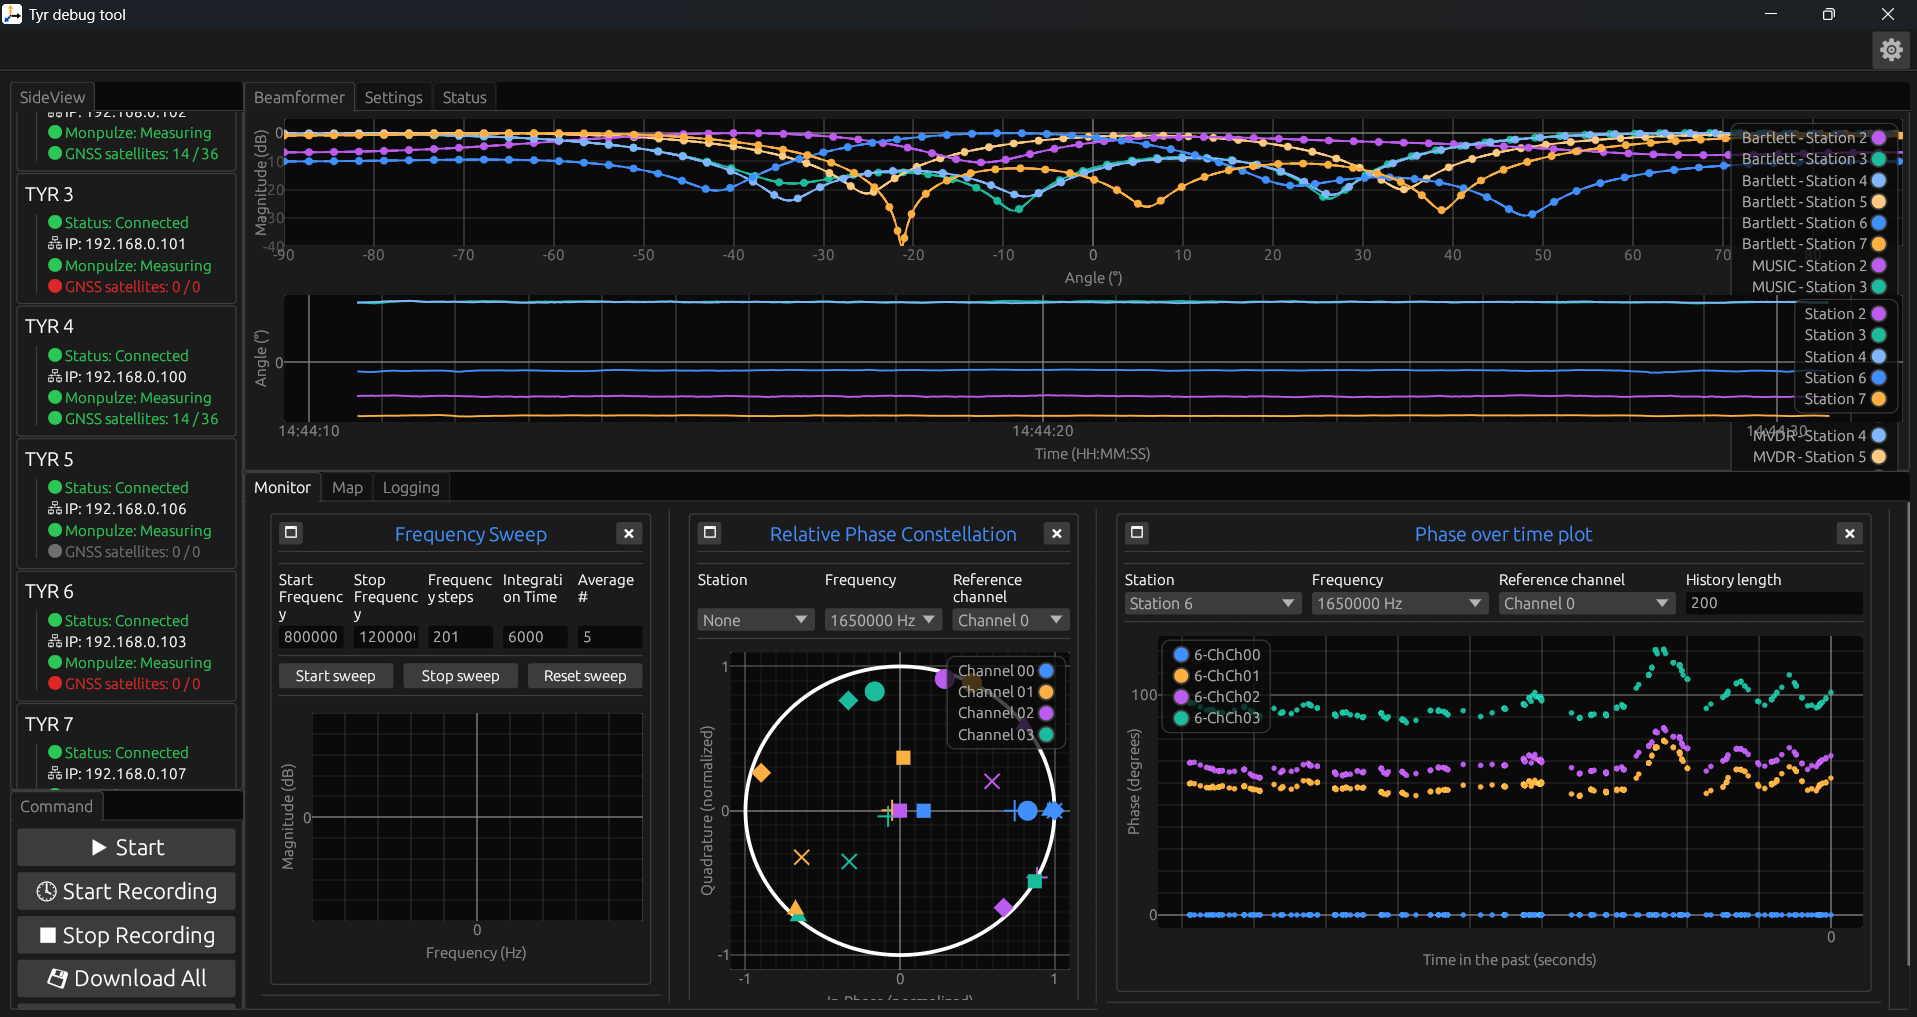Select the SideView tab
The height and width of the screenshot is (1017, 1917).
pyautogui.click(x=52, y=97)
